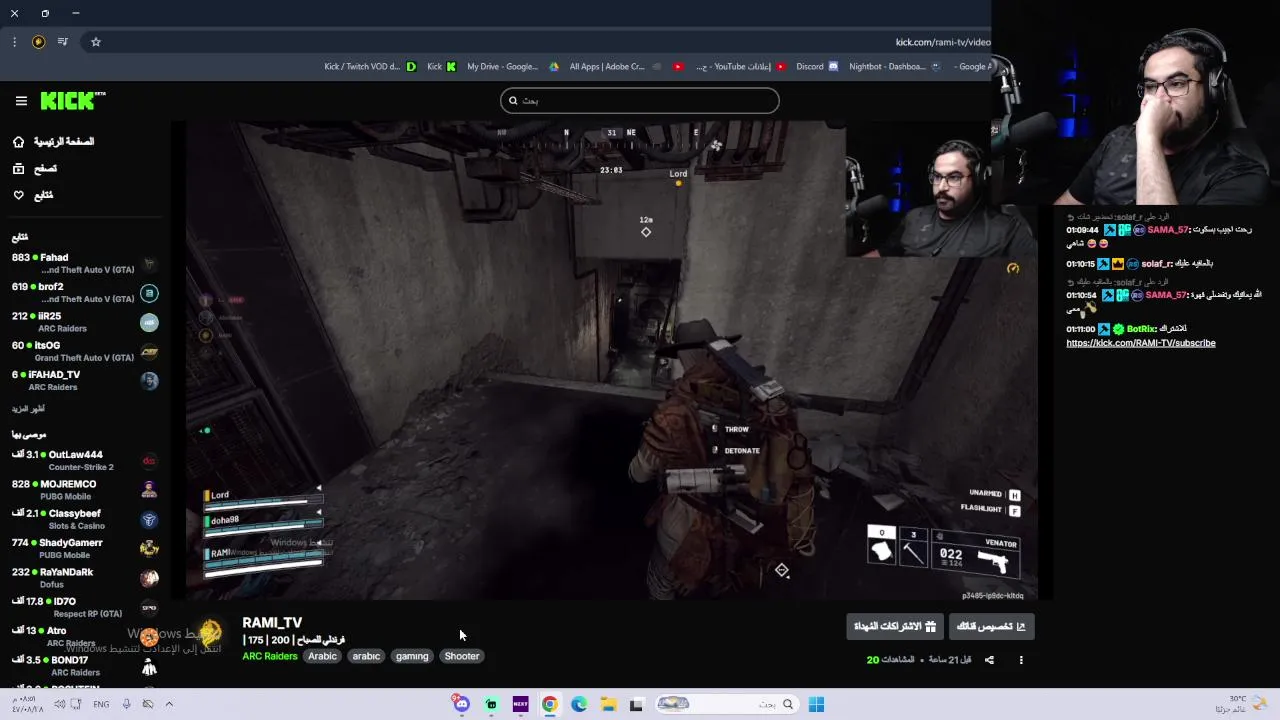The width and height of the screenshot is (1280, 720).
Task: Open Windows Start button on taskbar
Action: (x=816, y=704)
